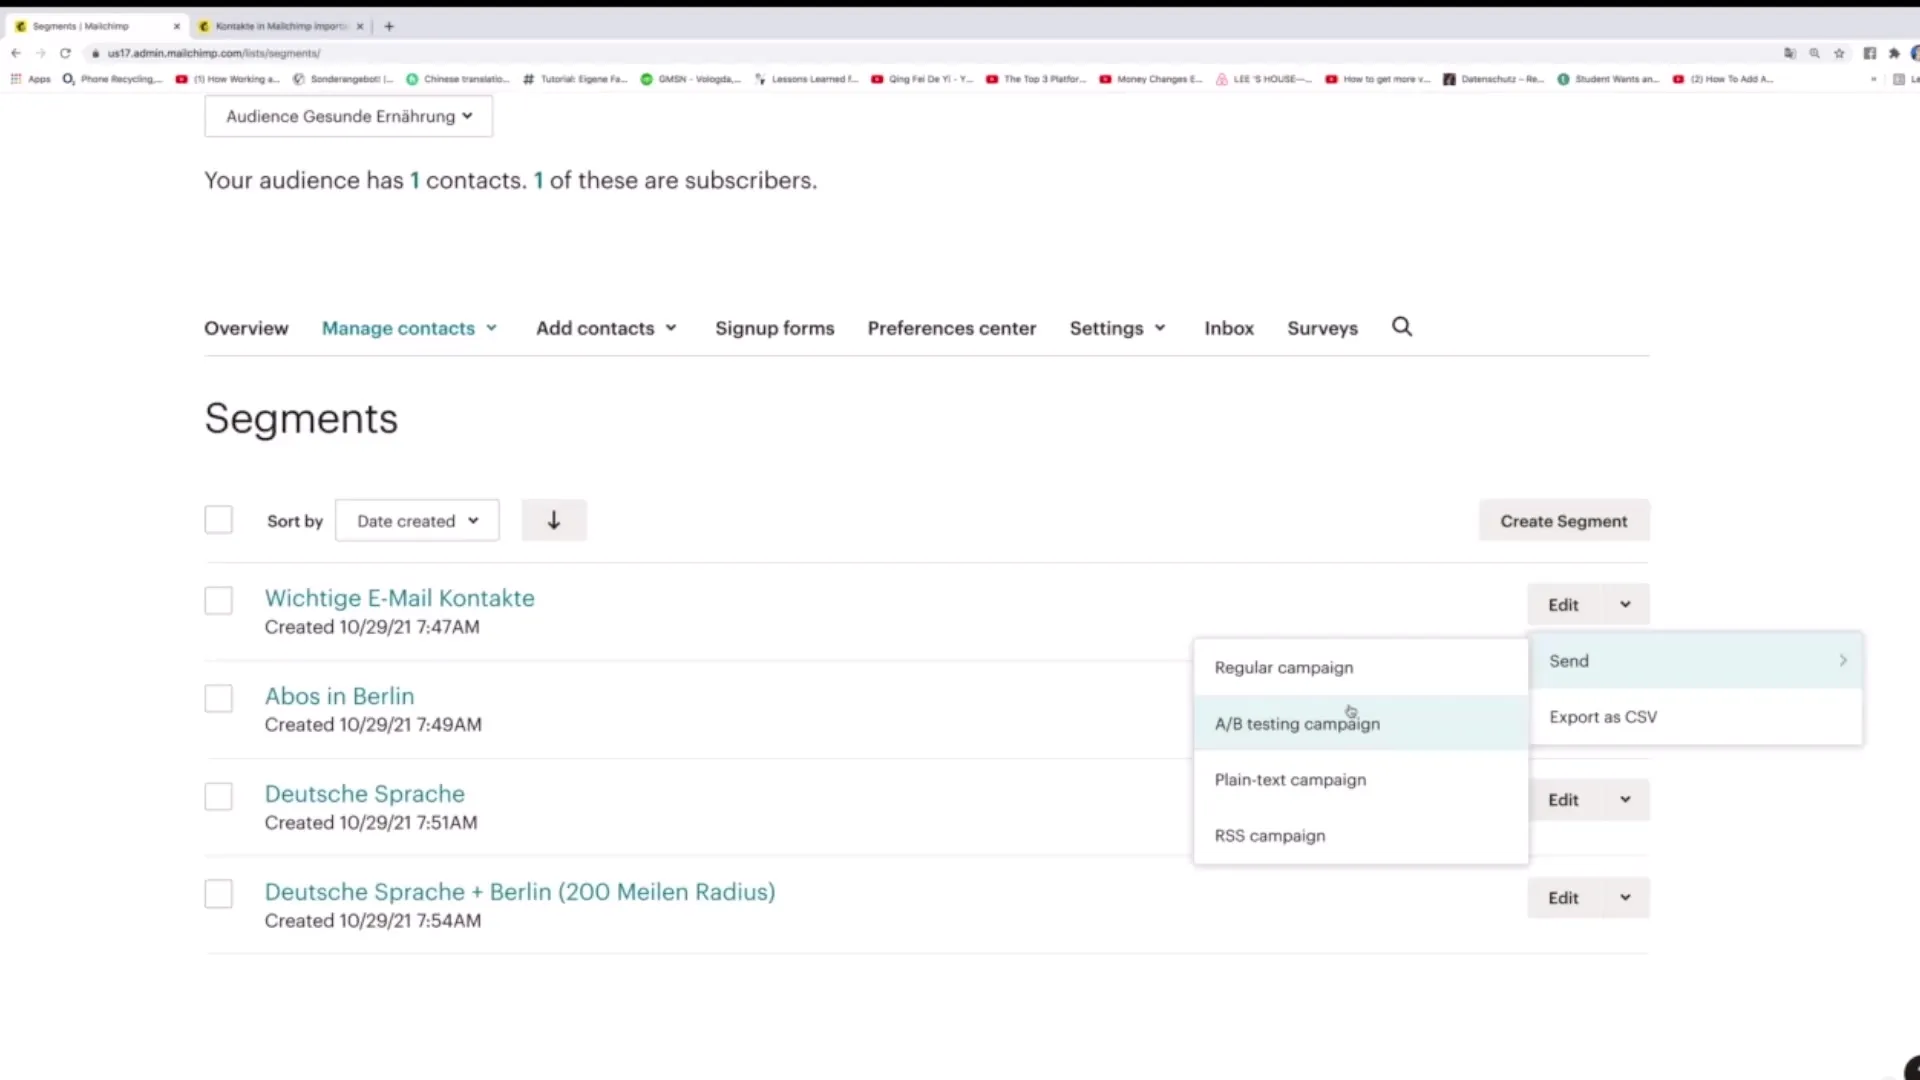The width and height of the screenshot is (1920, 1080).
Task: Open the GMSN - Vologda bookmark
Action: (691, 79)
